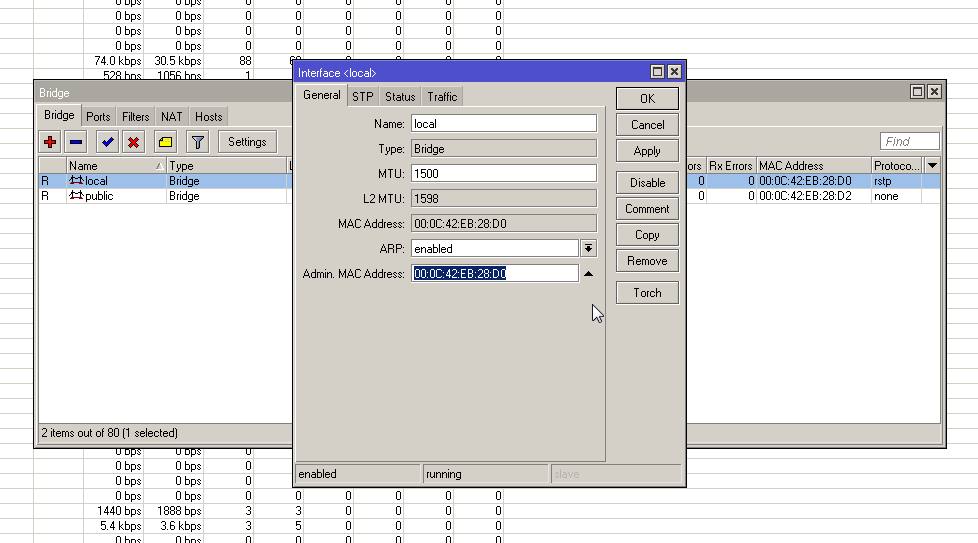Switch to the General tab
This screenshot has width=978, height=543.
click(321, 95)
